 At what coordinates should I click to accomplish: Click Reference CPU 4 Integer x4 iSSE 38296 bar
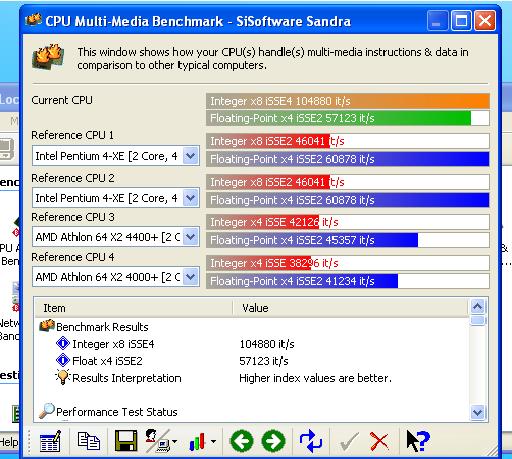(348, 263)
